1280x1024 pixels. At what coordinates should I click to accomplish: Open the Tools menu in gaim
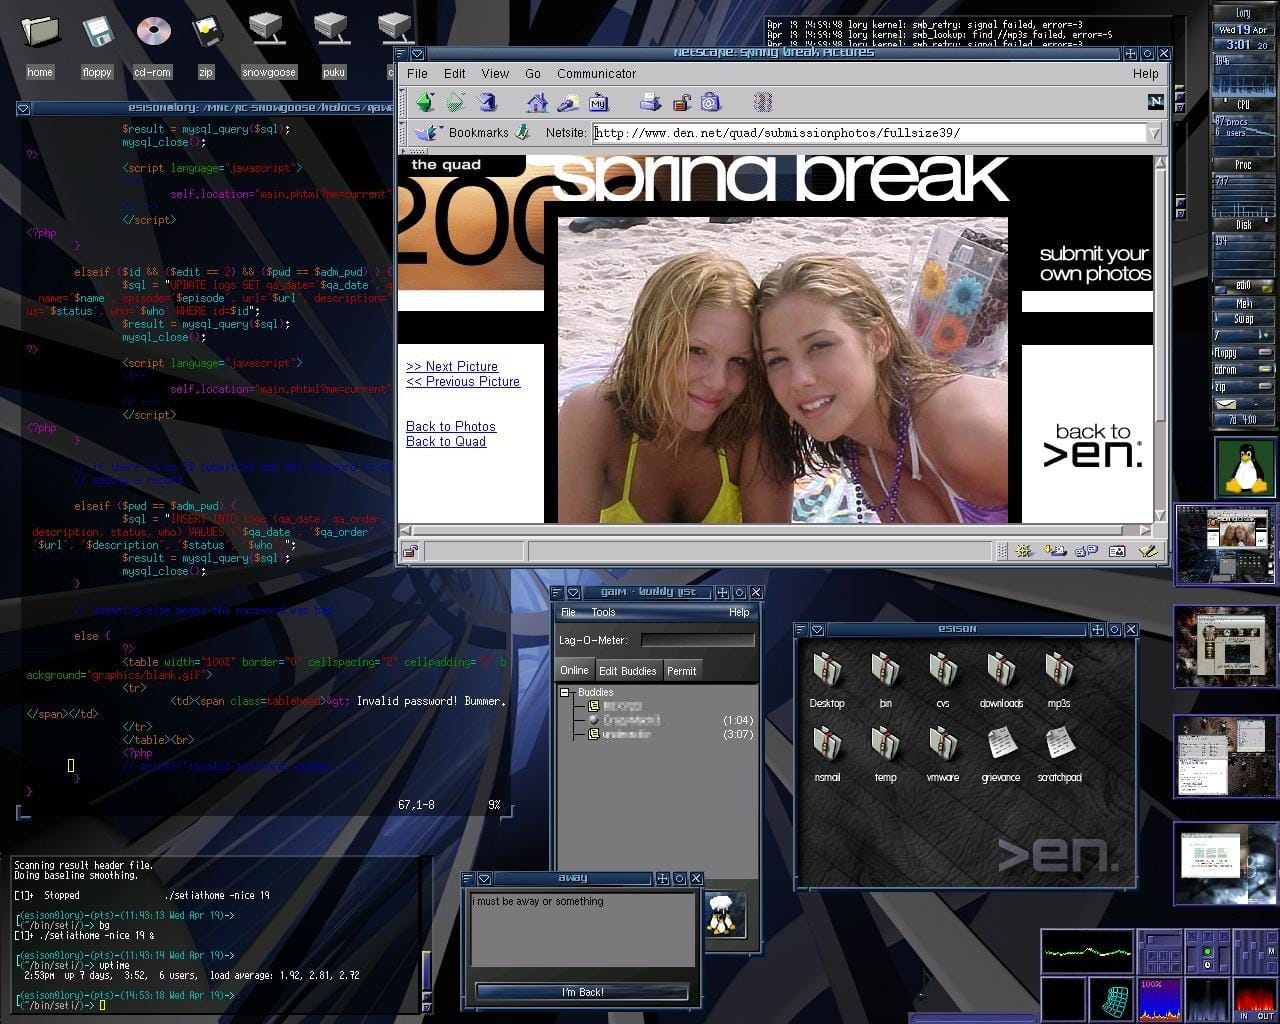(603, 612)
